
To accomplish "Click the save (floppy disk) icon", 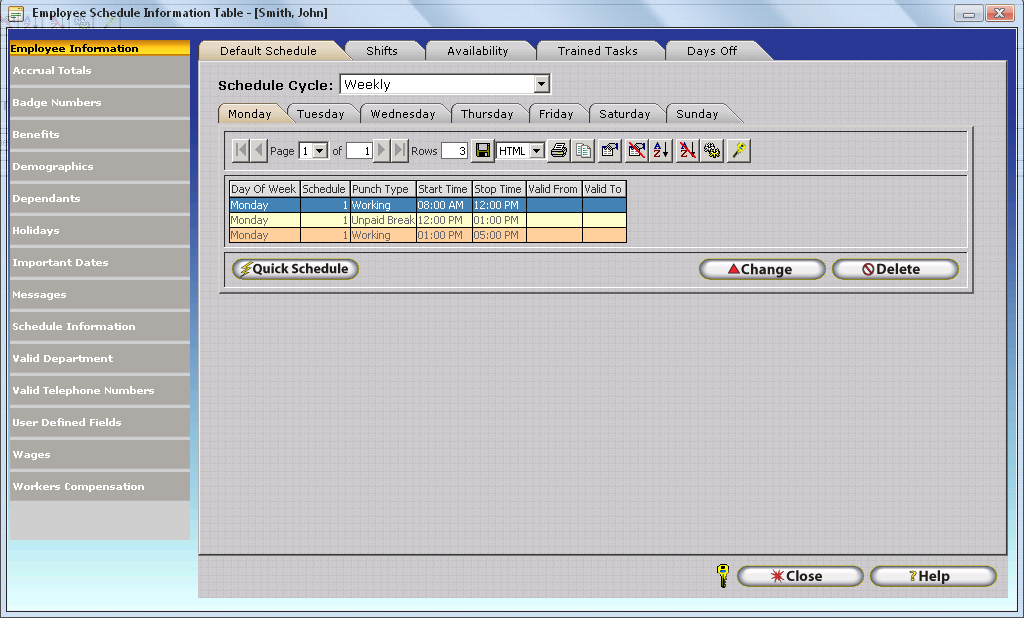I will 483,151.
